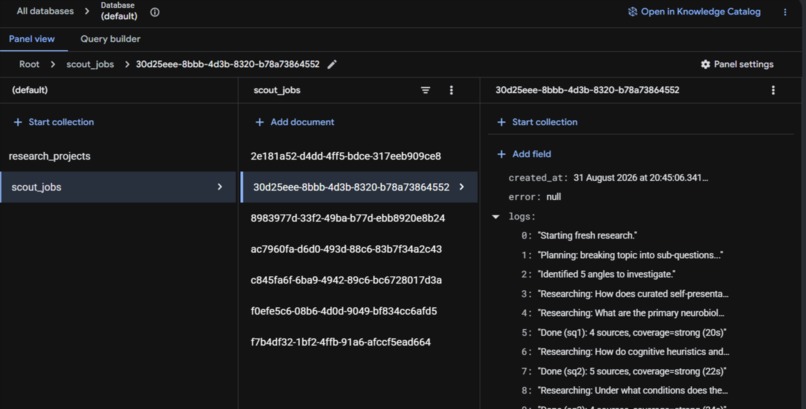Click the Panel settings gear icon
806x409 pixels.
tap(705, 64)
